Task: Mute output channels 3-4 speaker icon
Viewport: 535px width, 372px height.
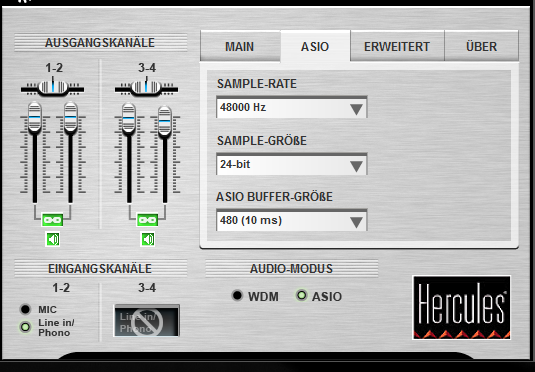Action: 148,239
